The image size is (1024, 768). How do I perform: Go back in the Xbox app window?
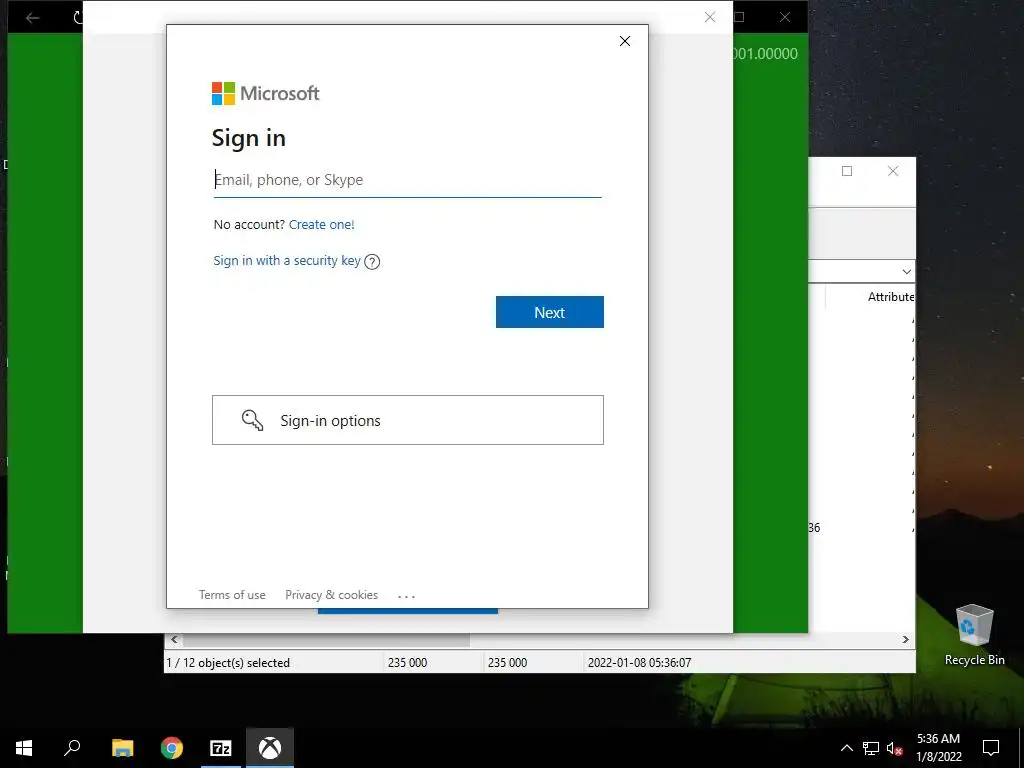[33, 18]
